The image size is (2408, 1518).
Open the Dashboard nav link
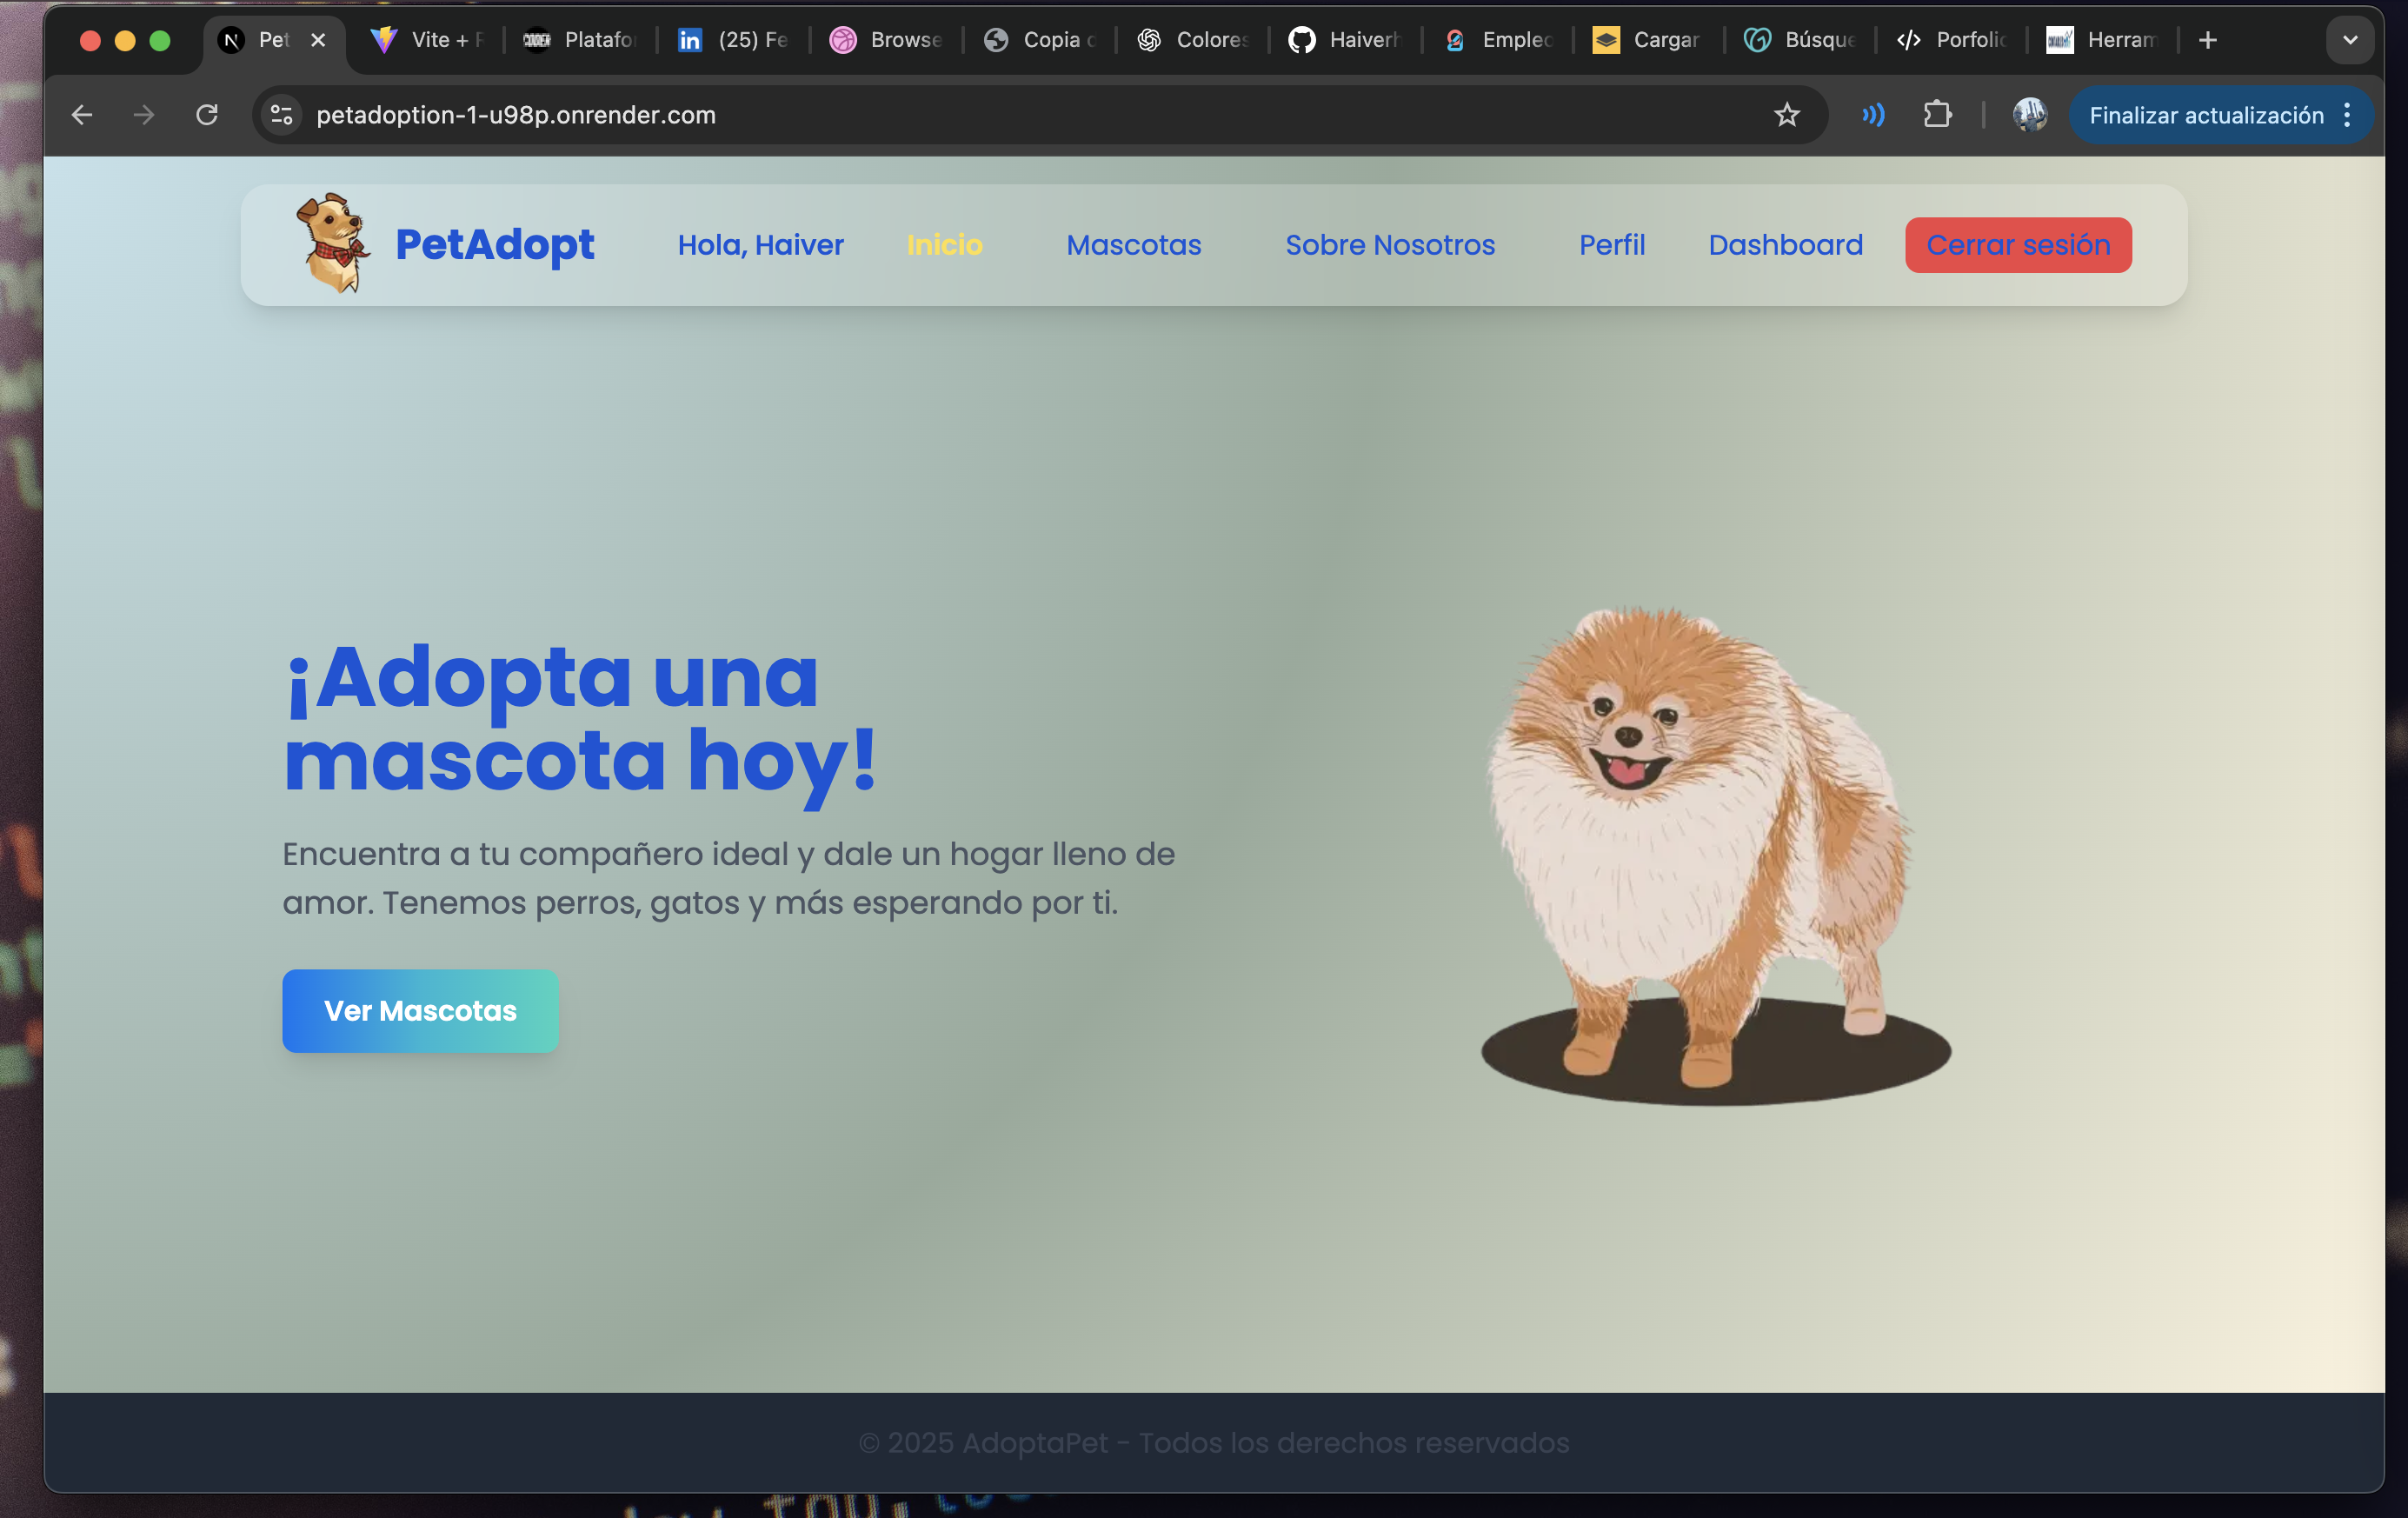click(1785, 245)
